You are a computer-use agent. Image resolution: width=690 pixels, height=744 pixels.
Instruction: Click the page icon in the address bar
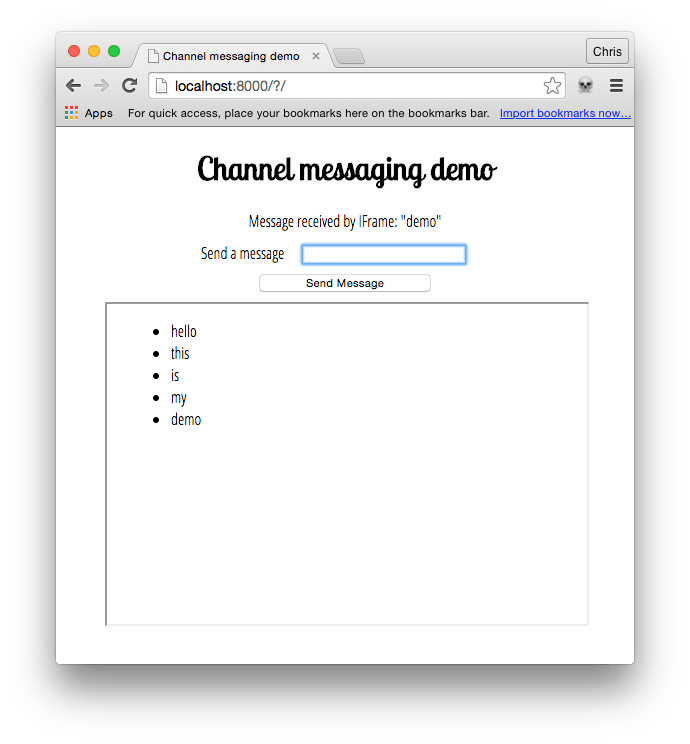point(162,86)
